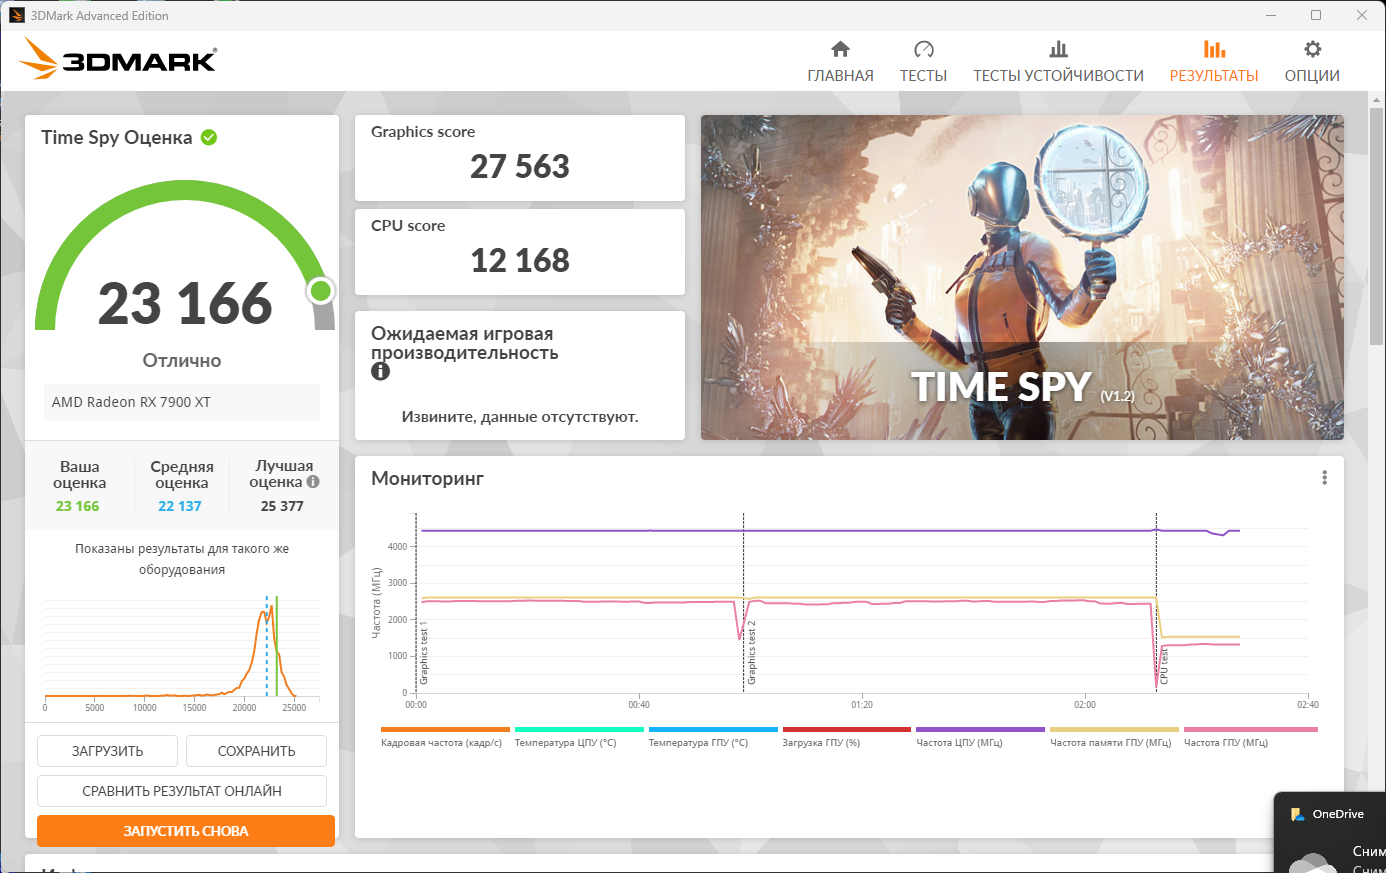Click the info icon next to Лучшая оценка
This screenshot has width=1386, height=873.
coord(313,482)
